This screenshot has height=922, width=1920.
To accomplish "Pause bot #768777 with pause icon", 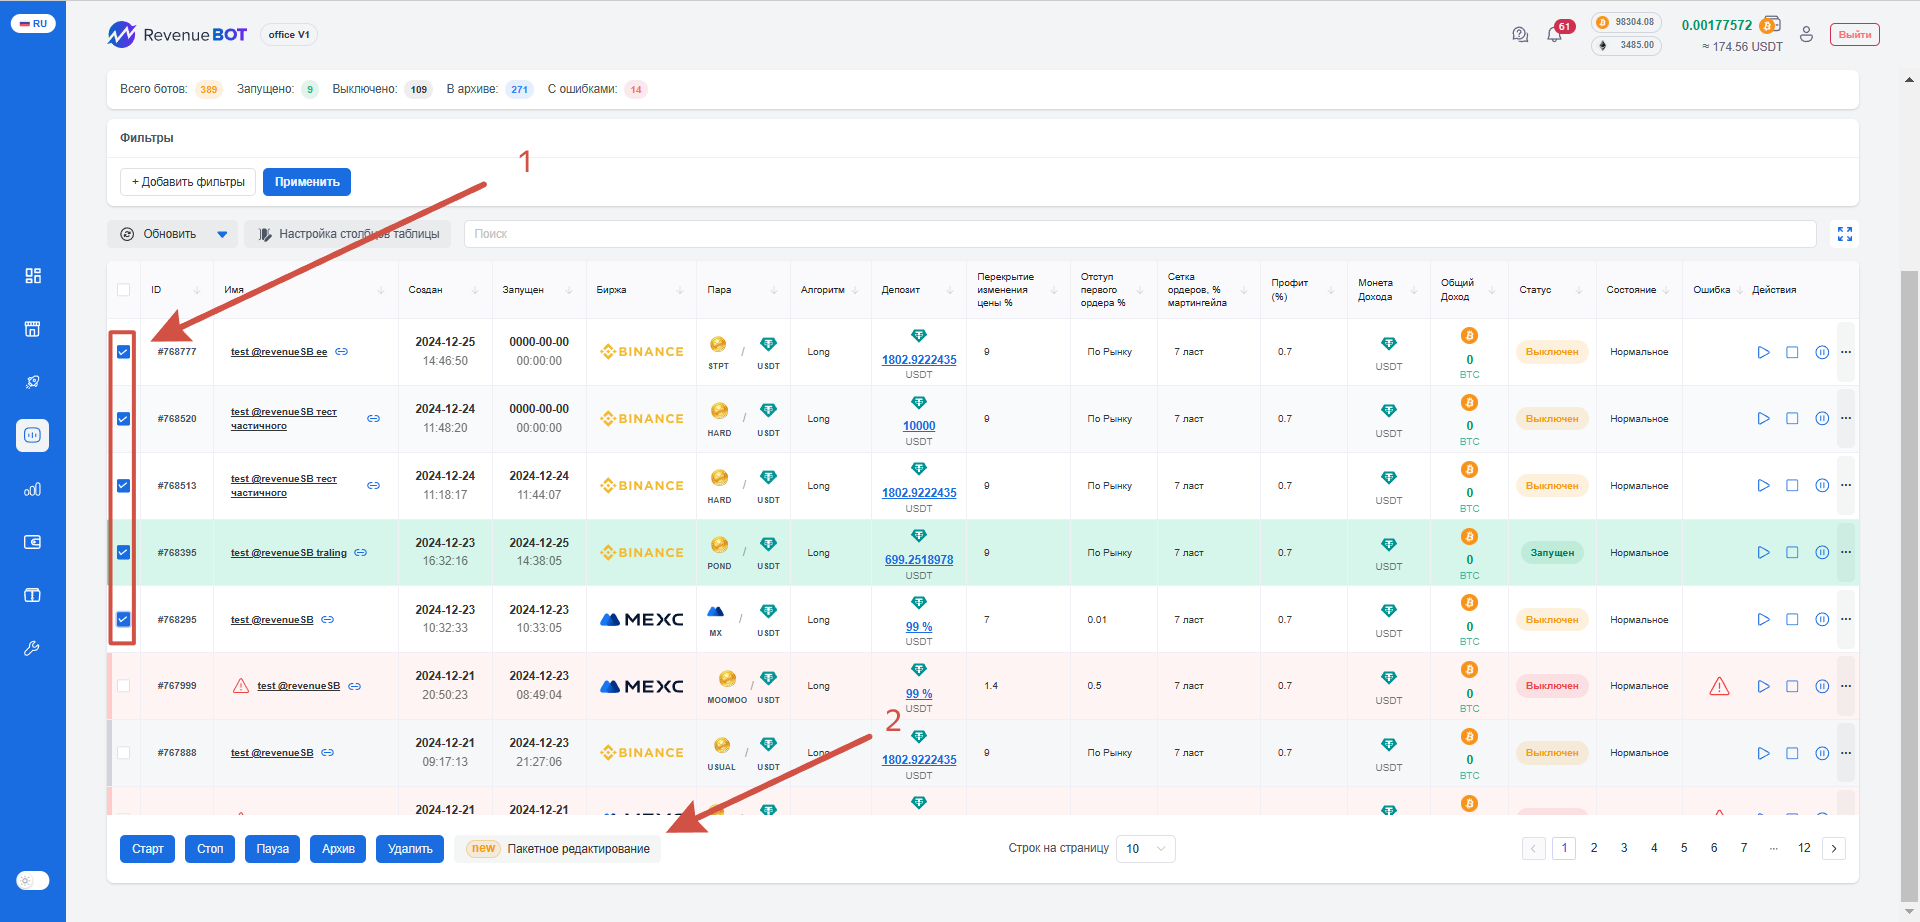I will point(1822,352).
